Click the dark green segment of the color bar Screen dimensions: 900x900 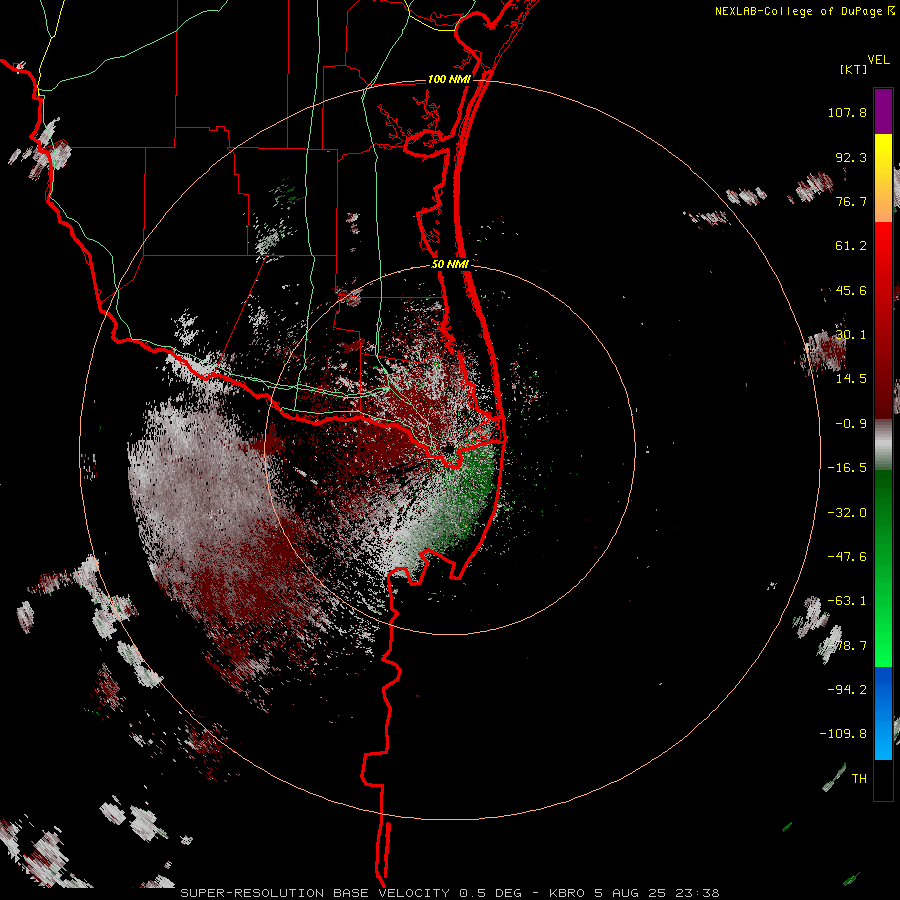pos(883,568)
